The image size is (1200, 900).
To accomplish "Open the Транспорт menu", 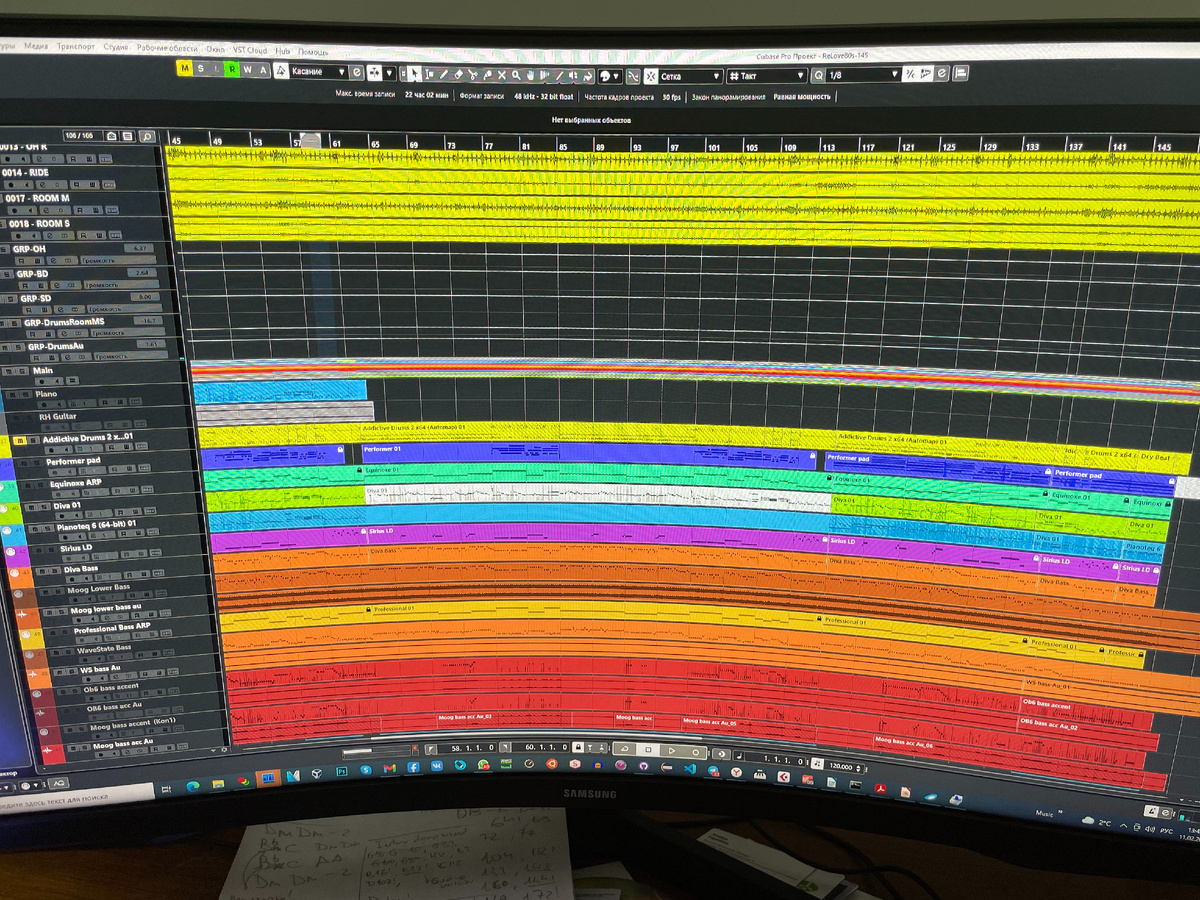I will coord(76,46).
